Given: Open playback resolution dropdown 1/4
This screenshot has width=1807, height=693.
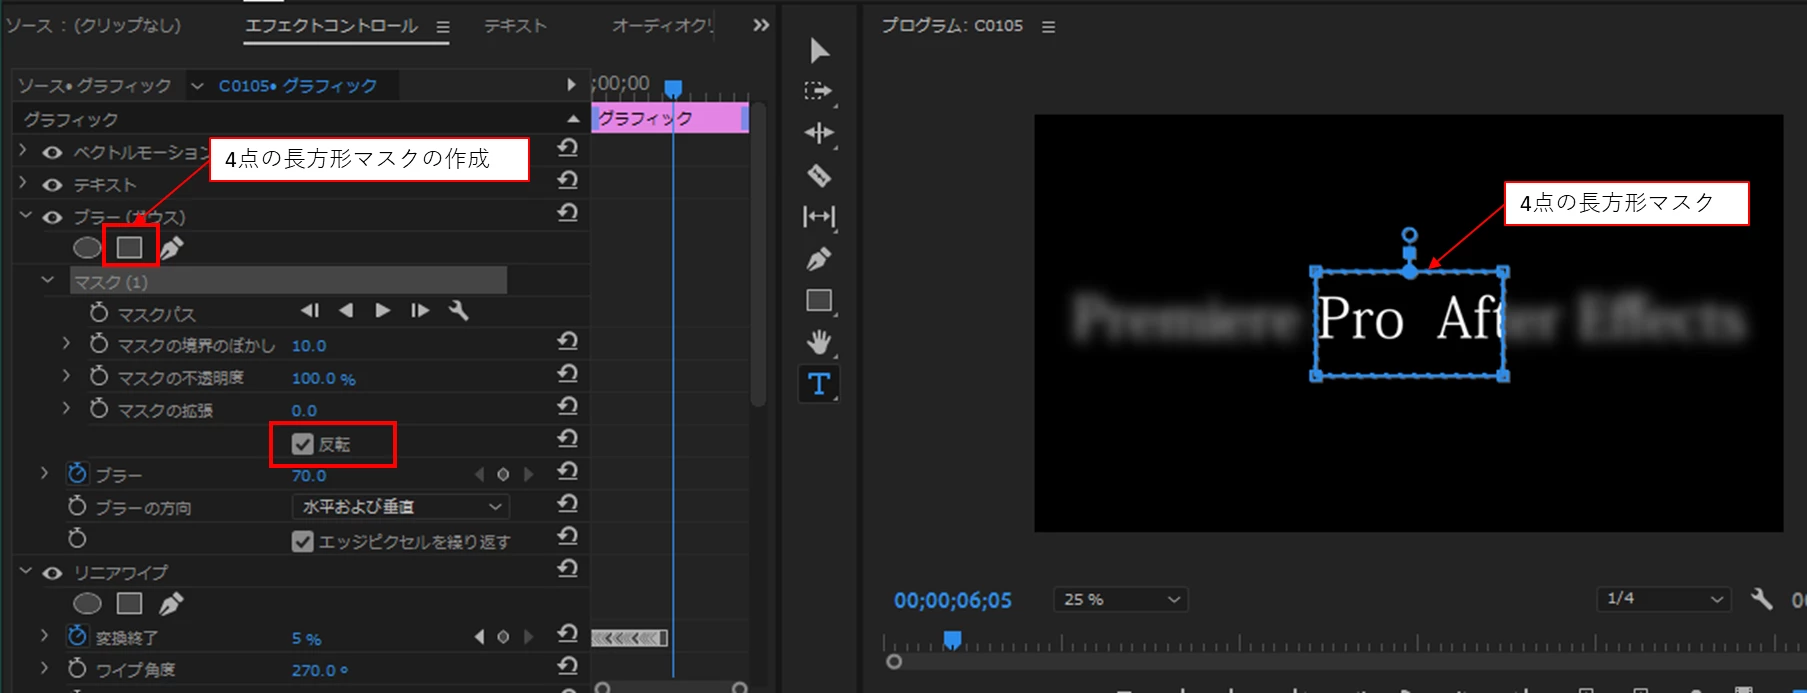Looking at the screenshot, I should pos(1664,599).
